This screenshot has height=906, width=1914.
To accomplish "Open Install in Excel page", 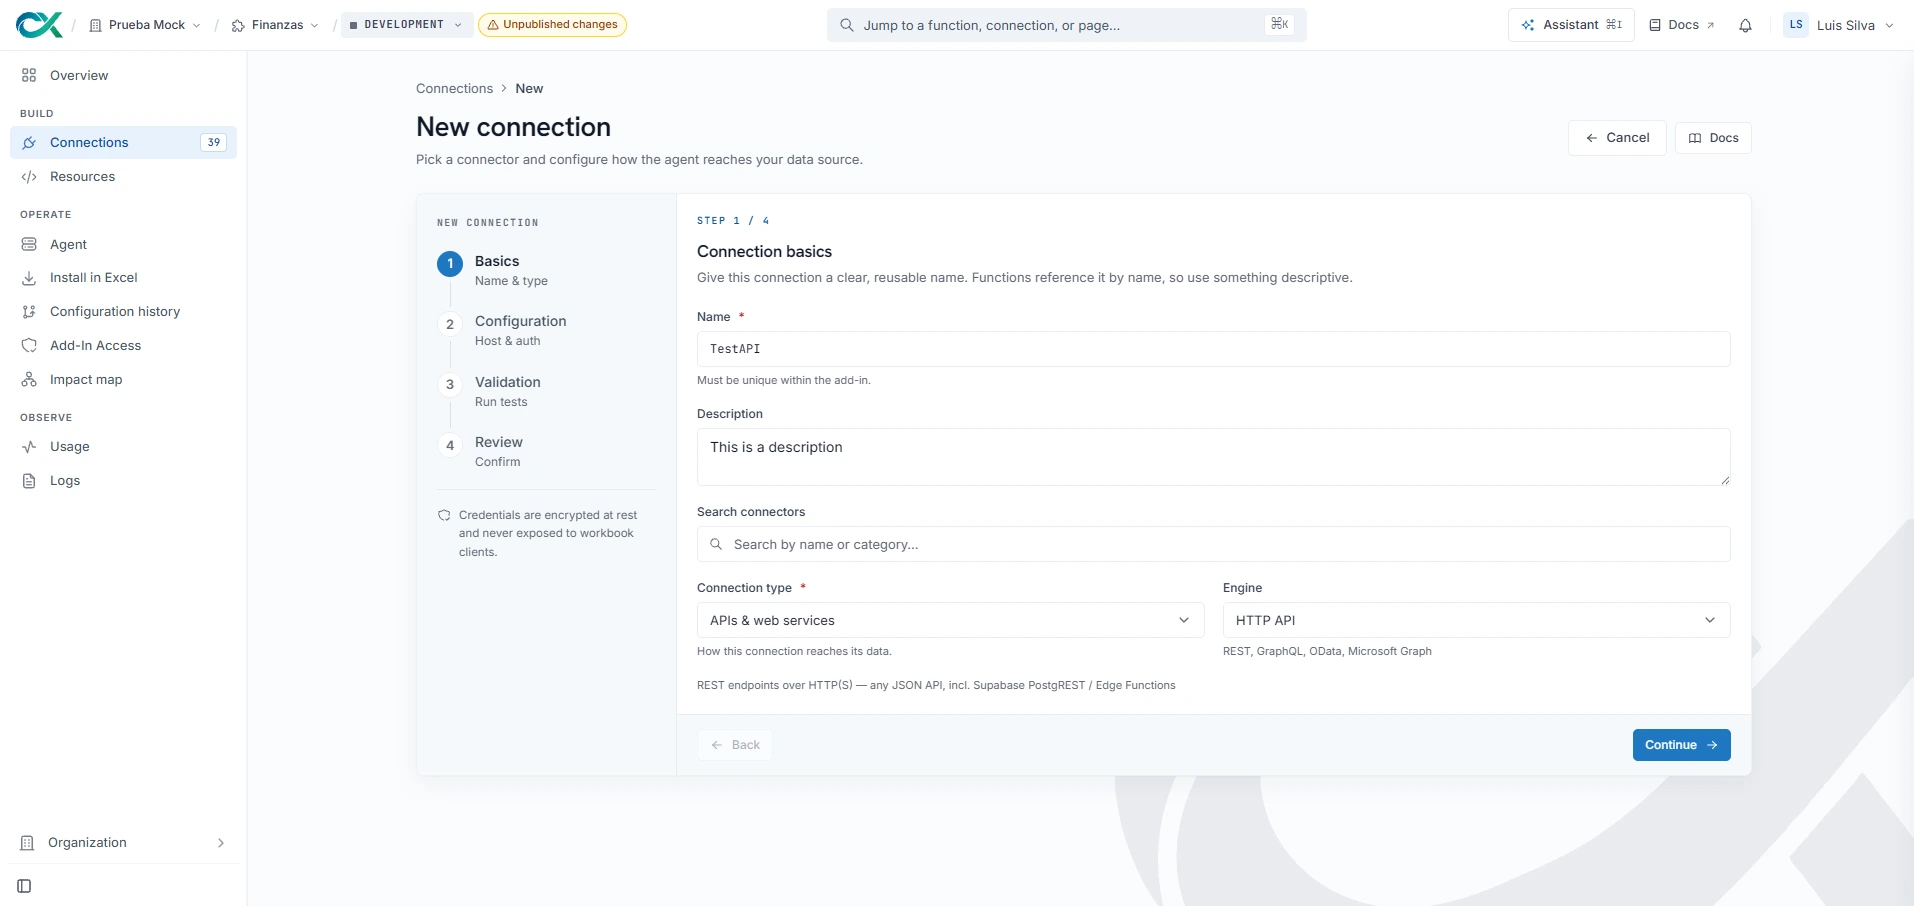I will tap(123, 278).
